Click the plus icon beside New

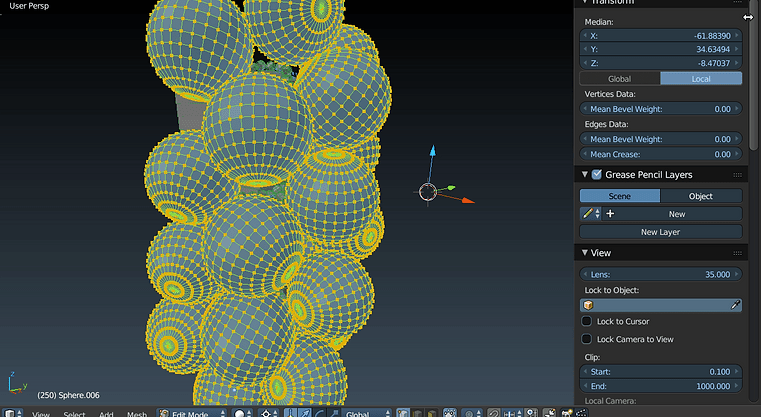click(x=610, y=214)
